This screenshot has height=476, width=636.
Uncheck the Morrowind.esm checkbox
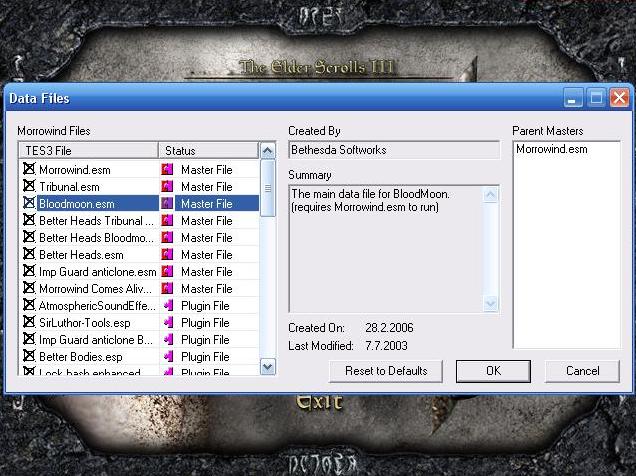tap(29, 169)
